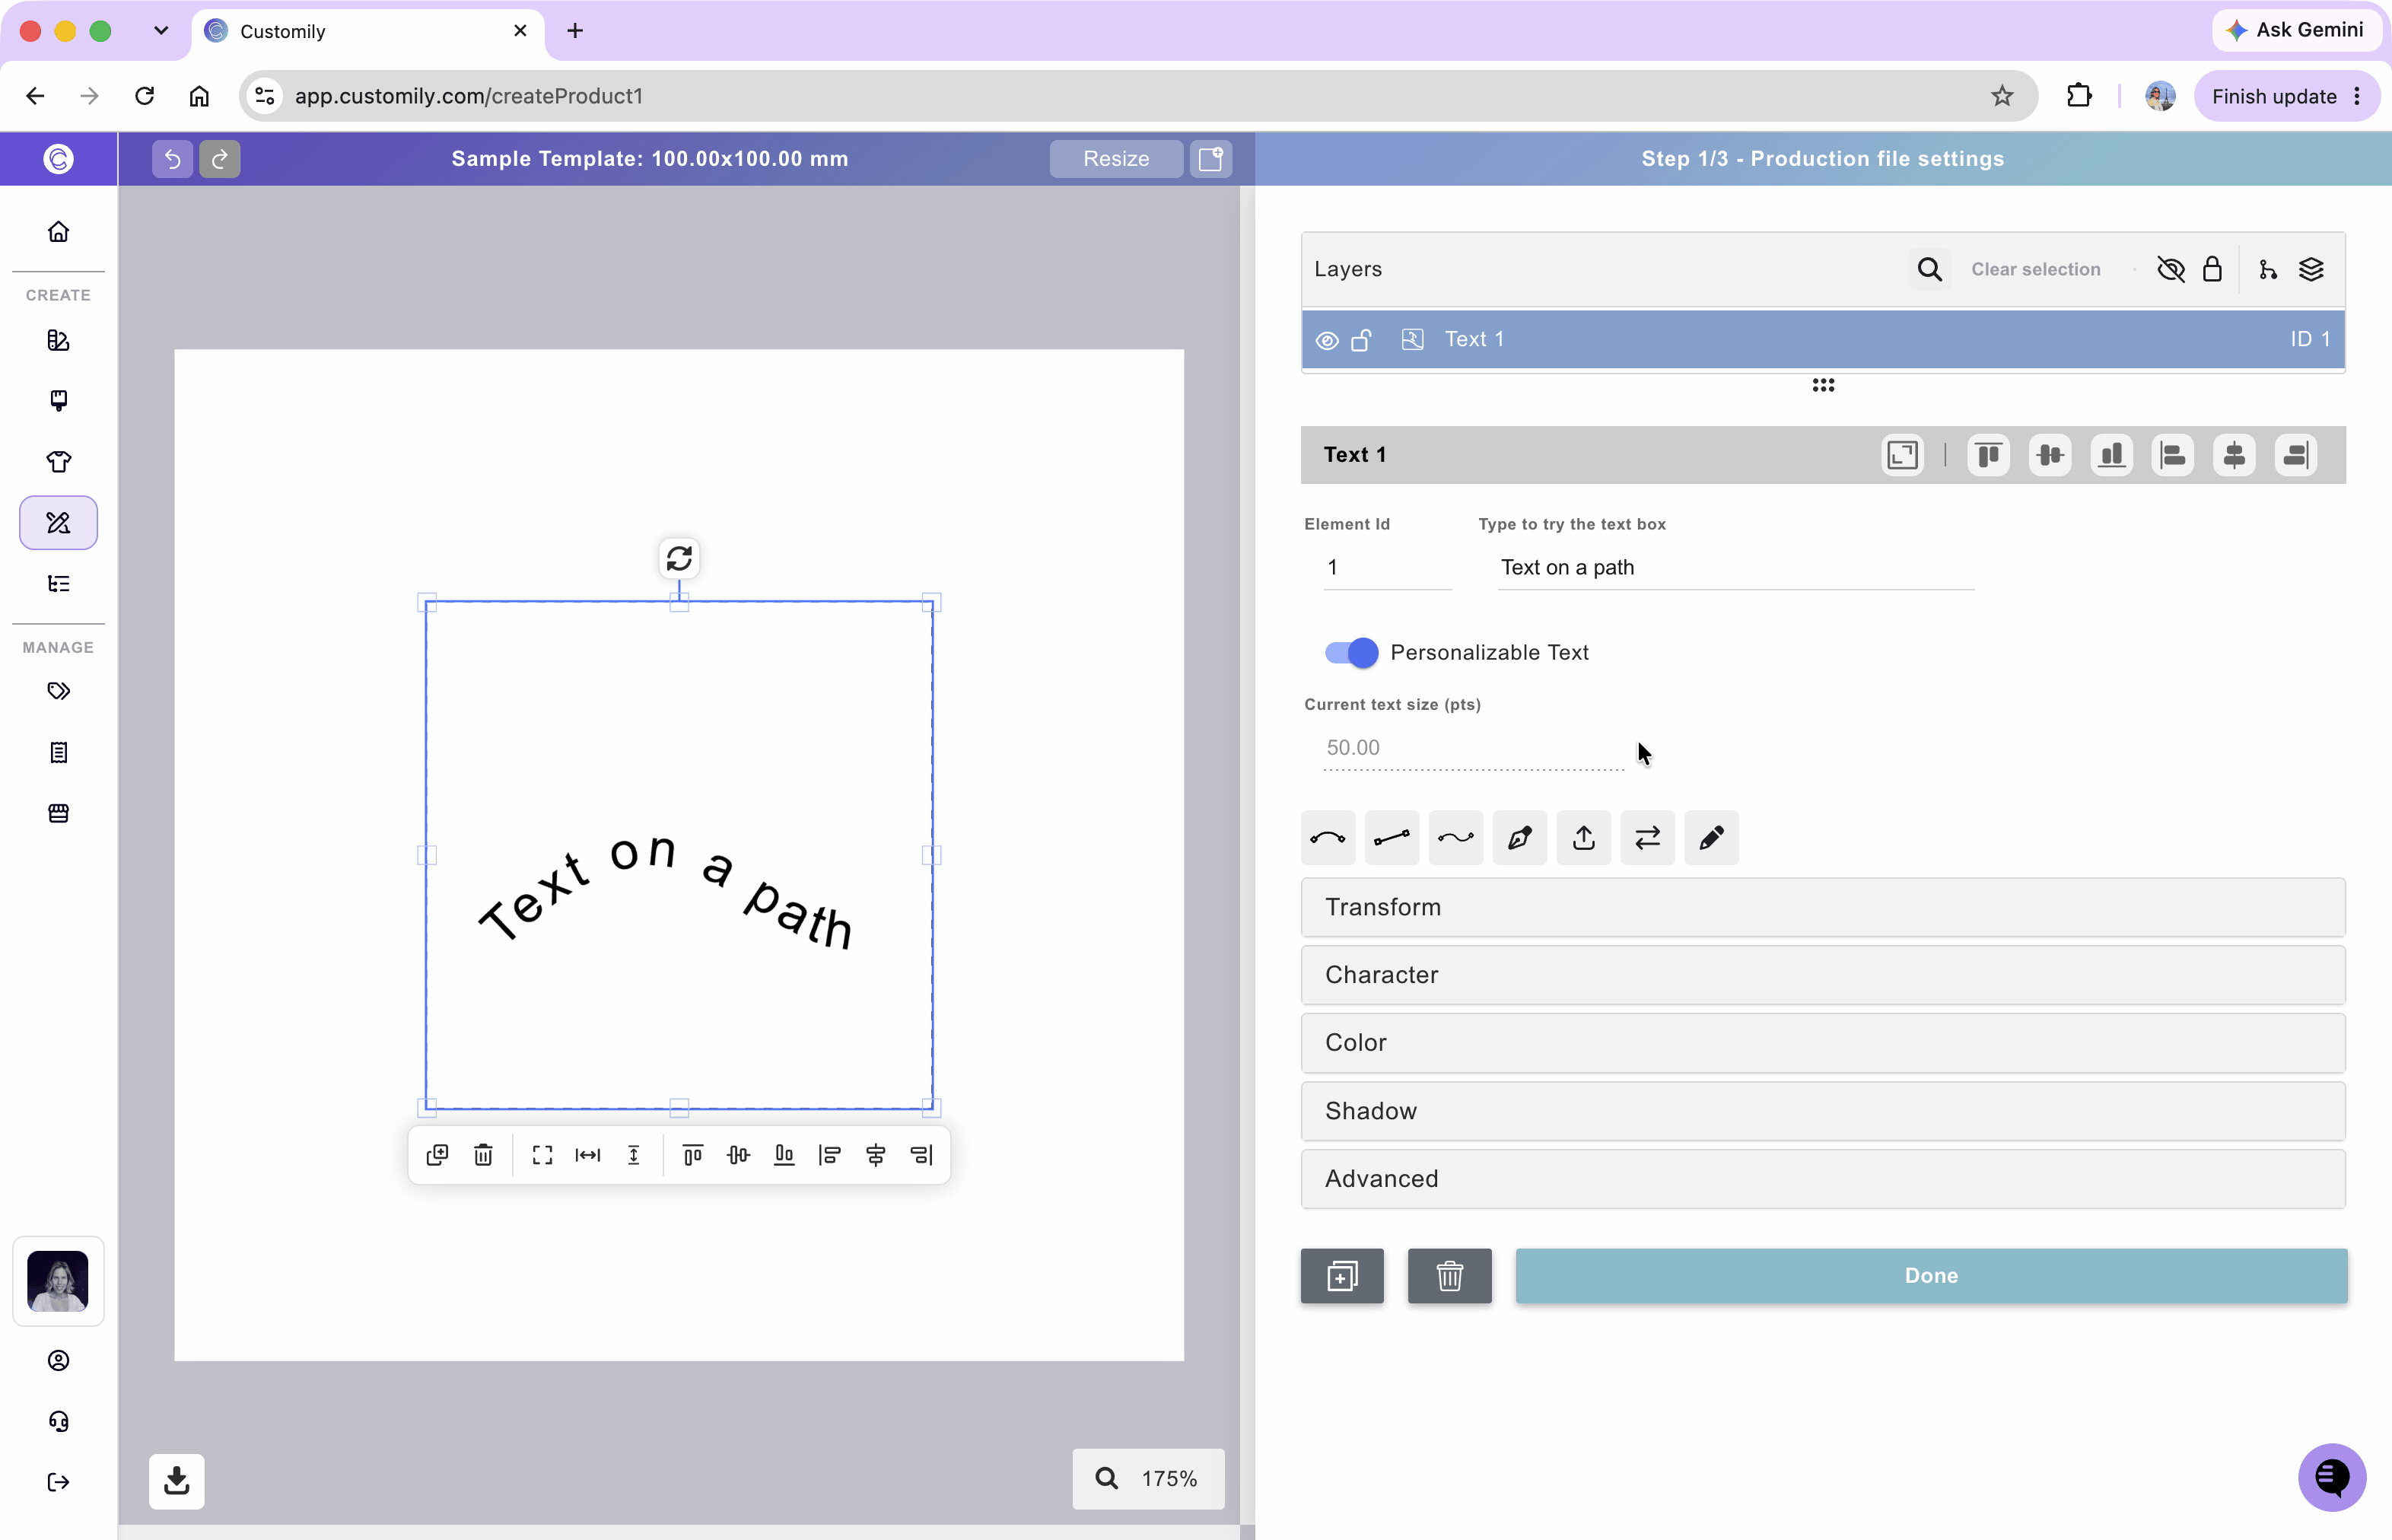The width and height of the screenshot is (2392, 1540).
Task: Click the Customily browser tab
Action: coord(367,31)
